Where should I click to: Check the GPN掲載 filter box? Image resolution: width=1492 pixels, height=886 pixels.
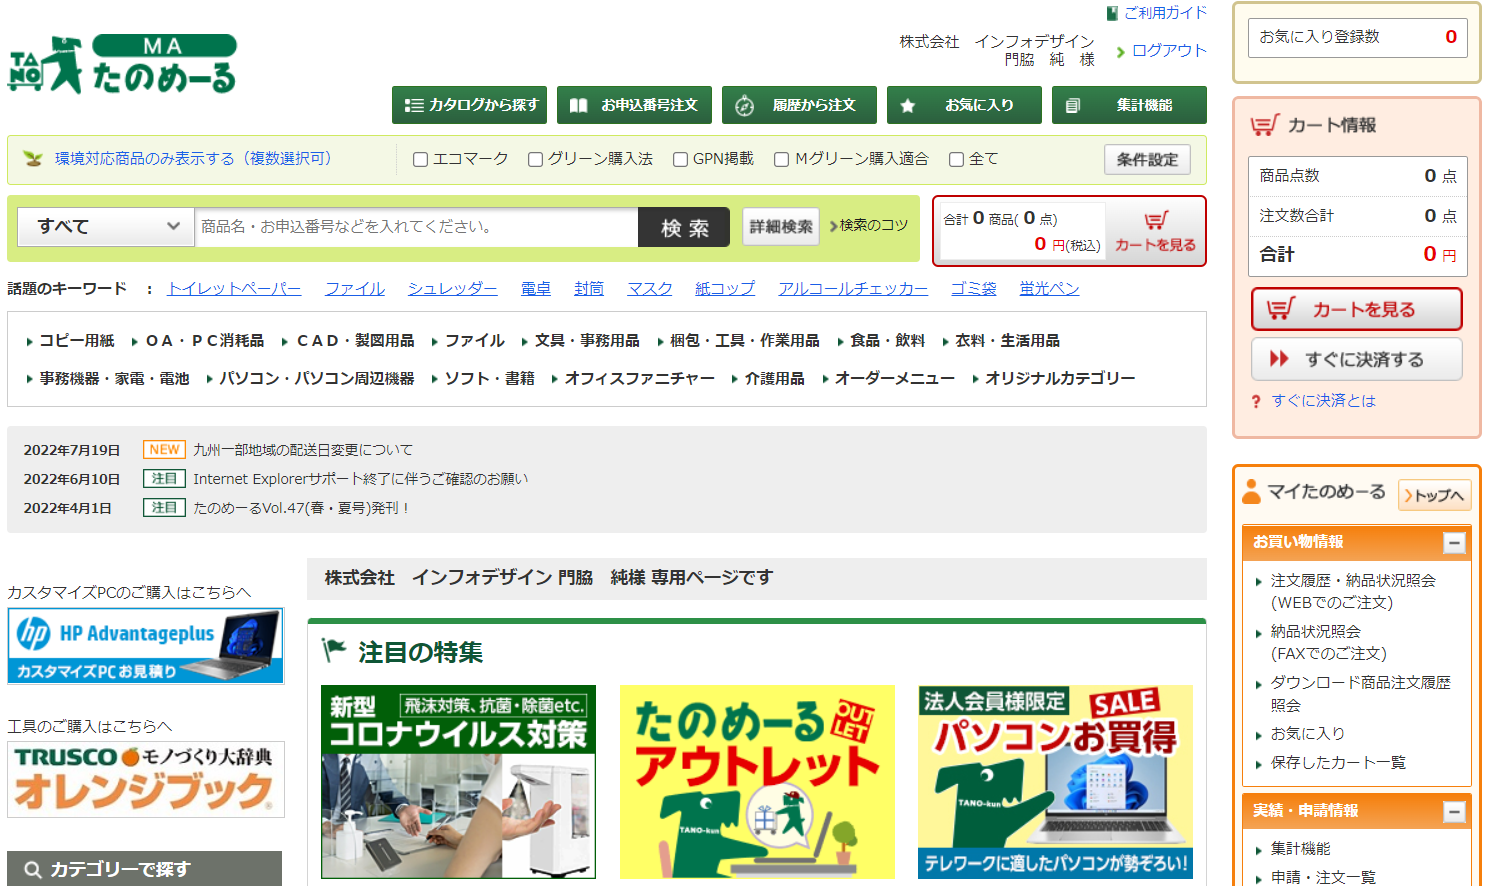[x=681, y=159]
